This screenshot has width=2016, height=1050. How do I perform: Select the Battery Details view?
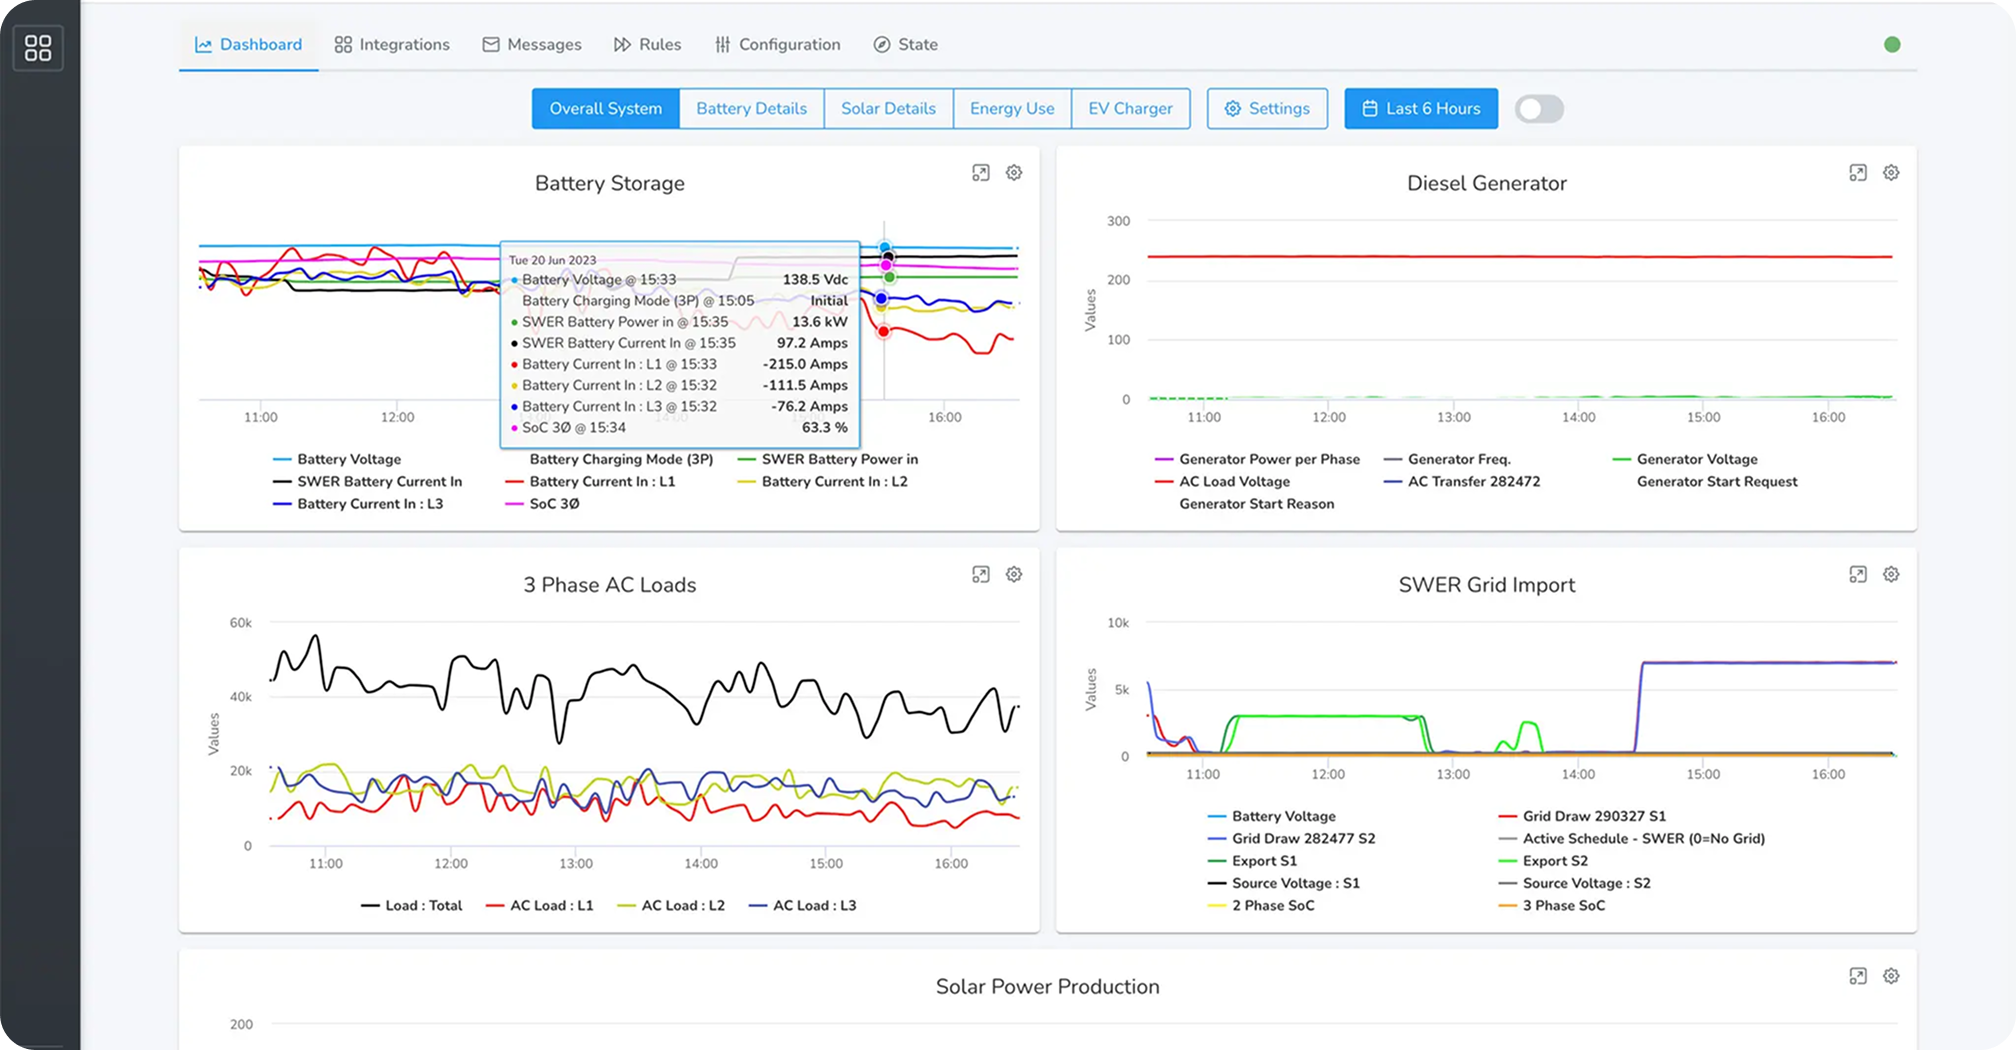(751, 109)
